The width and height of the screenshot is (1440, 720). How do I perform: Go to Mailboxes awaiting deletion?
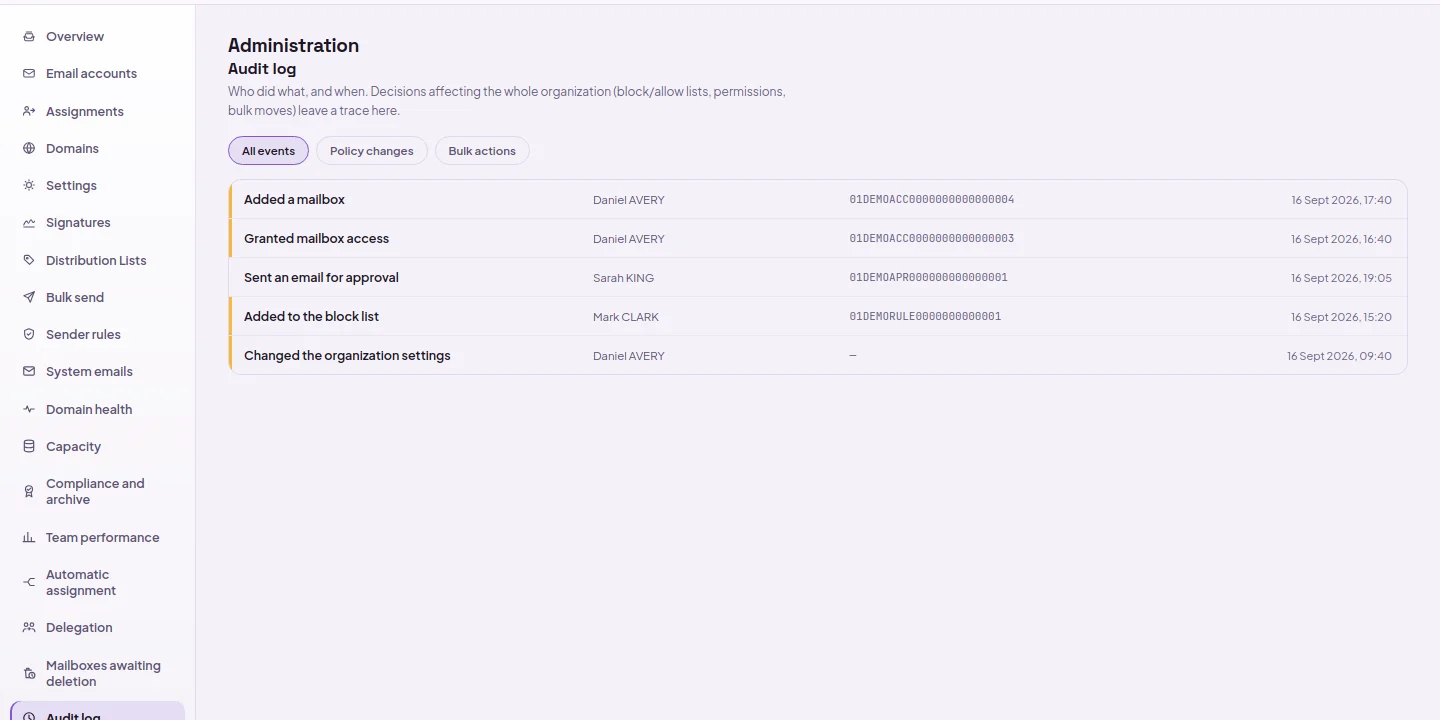pos(97,673)
